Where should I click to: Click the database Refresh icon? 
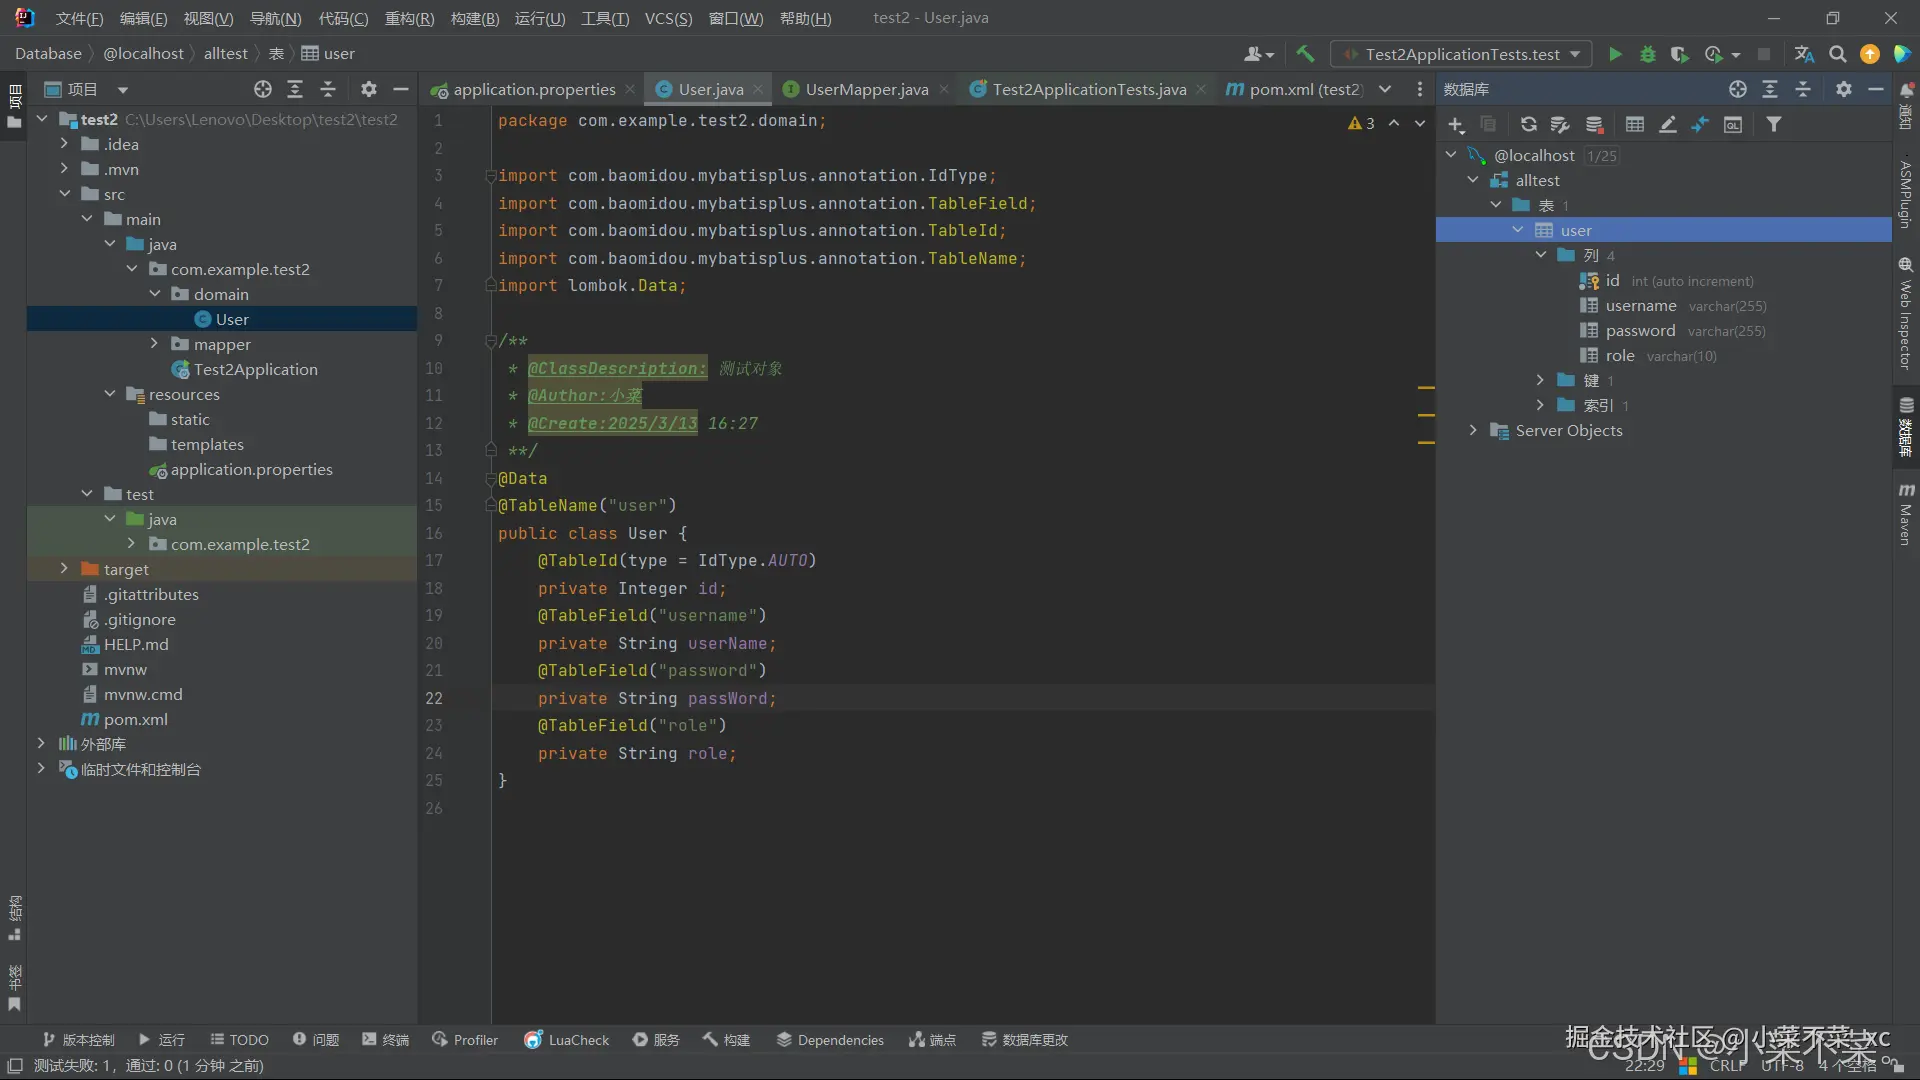(x=1528, y=124)
